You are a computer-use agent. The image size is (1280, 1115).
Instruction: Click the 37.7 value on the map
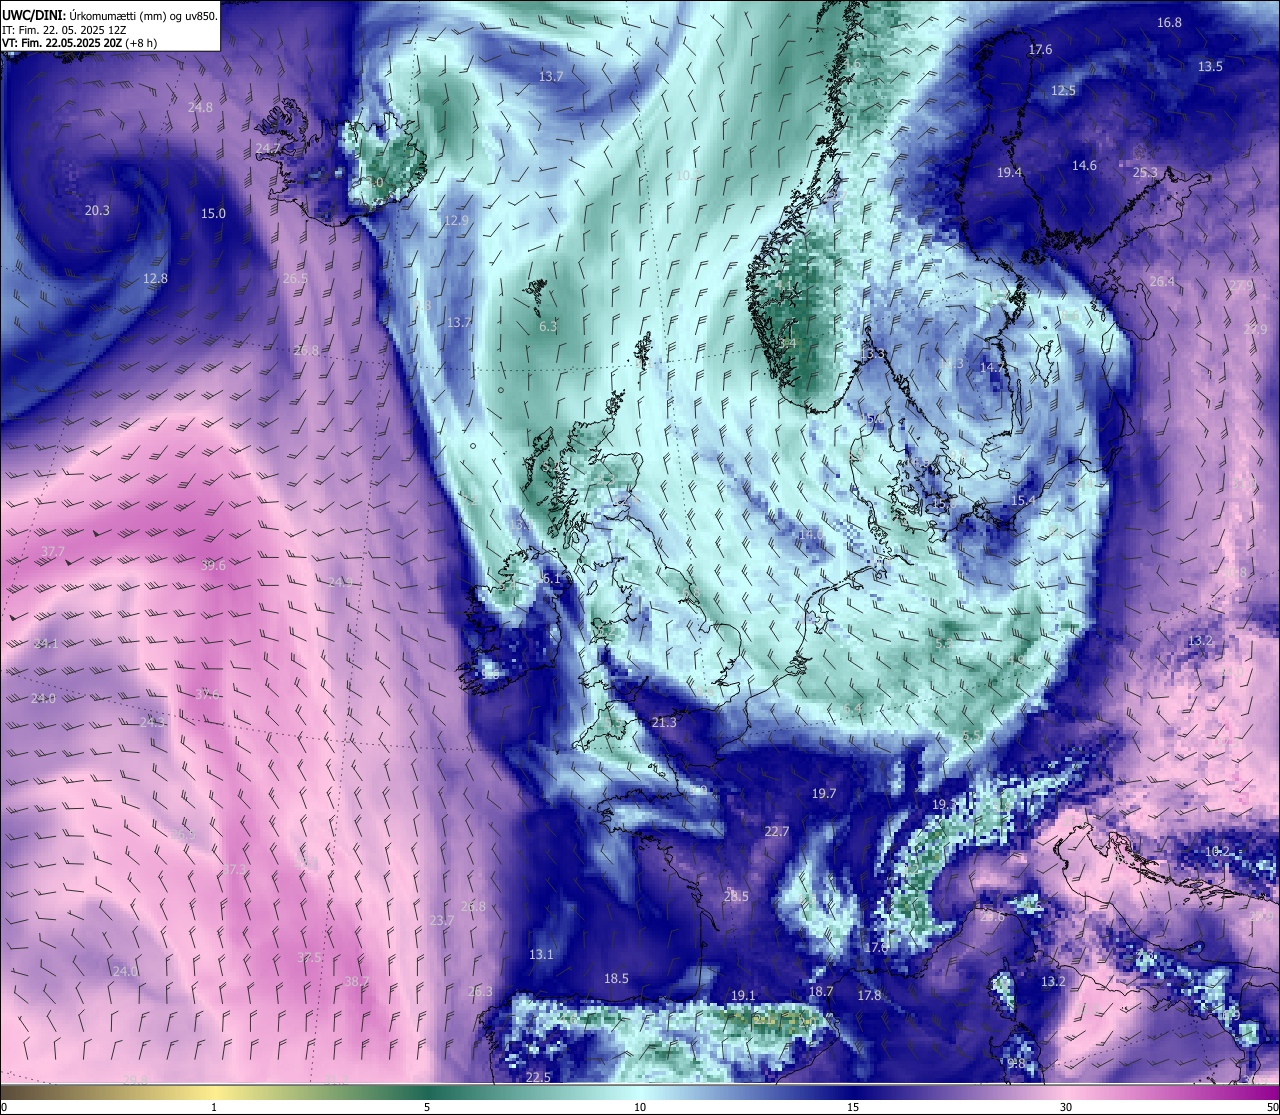[x=53, y=552]
